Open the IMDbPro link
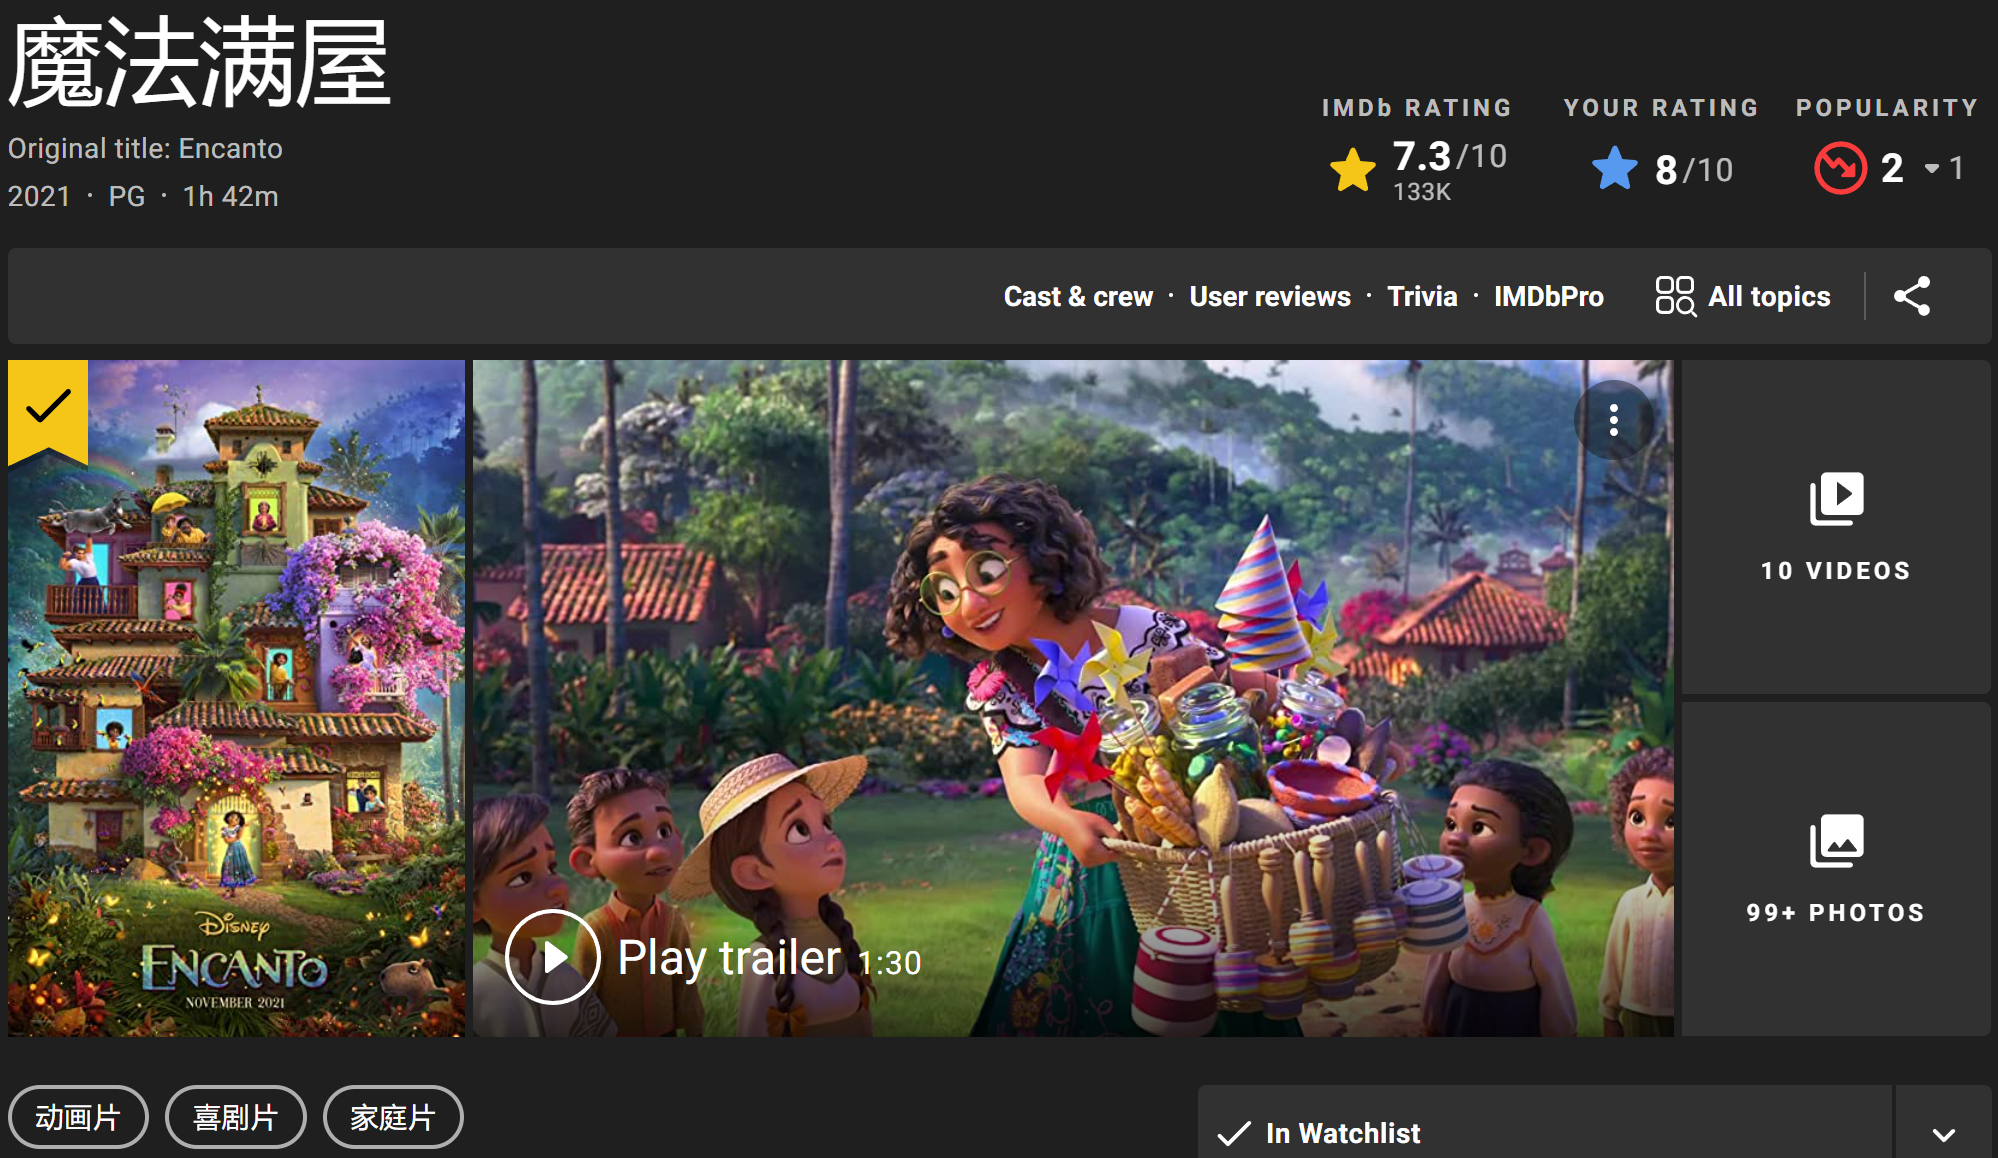Viewport: 1998px width, 1158px height. [1548, 296]
